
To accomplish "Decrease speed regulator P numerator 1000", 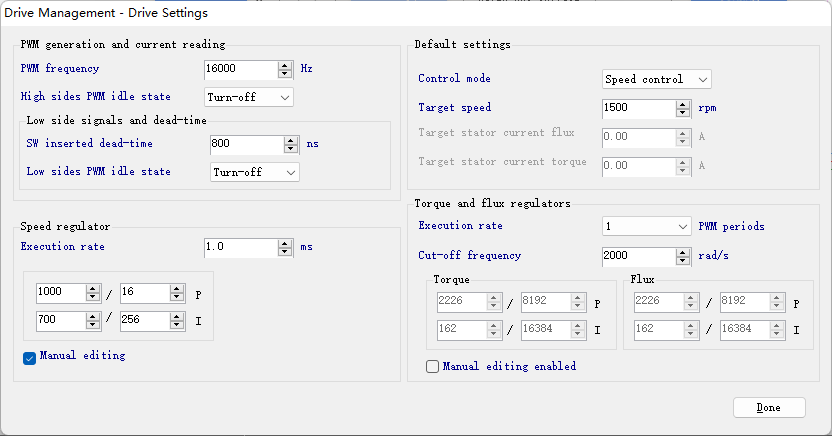I will 93,297.
